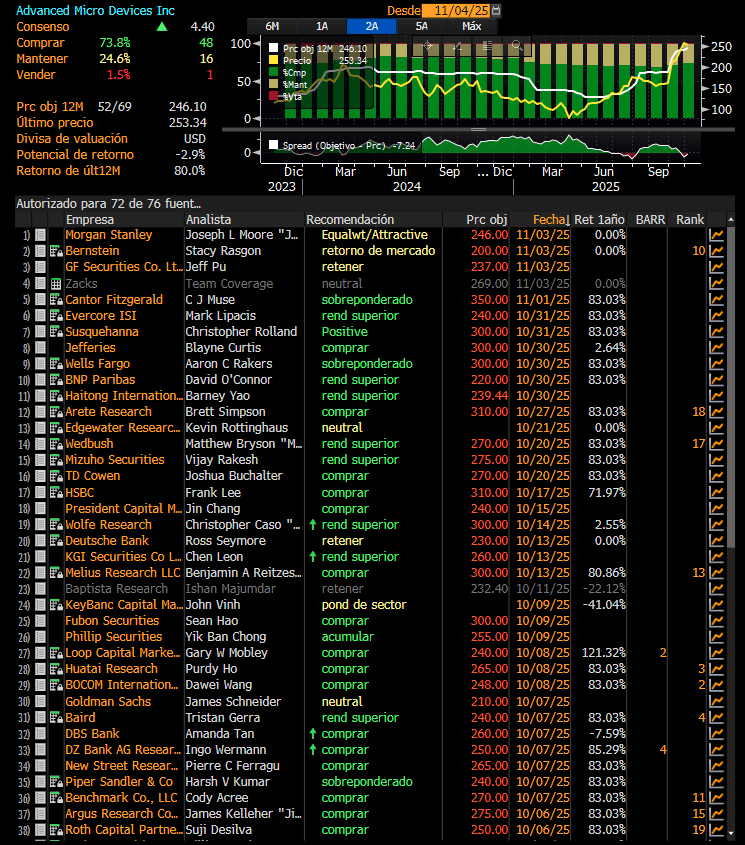
Task: Open the report icon beside Piper Sandler
Action: 56,782
